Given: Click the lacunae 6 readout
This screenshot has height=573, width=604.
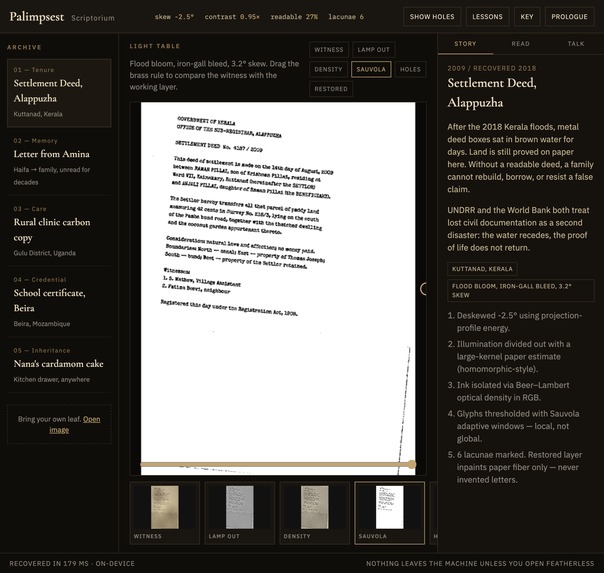Looking at the screenshot, I should click(x=346, y=17).
